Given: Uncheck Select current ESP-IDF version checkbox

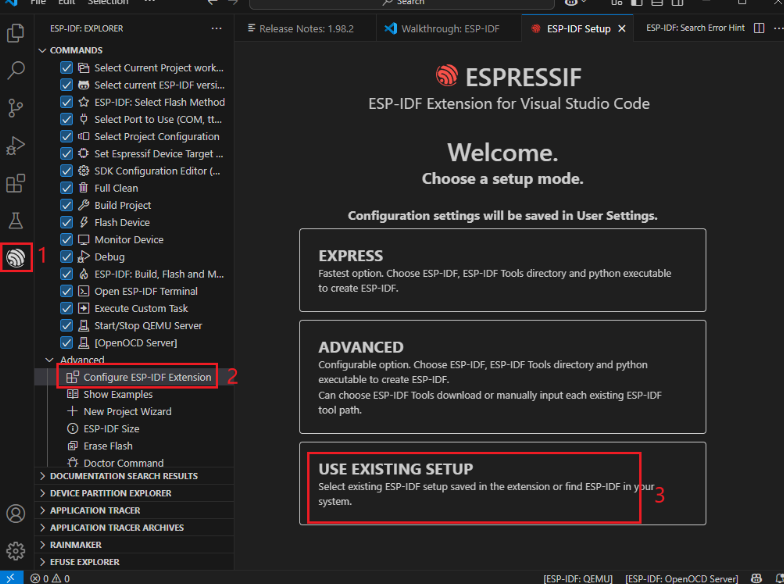Looking at the screenshot, I should 66,85.
